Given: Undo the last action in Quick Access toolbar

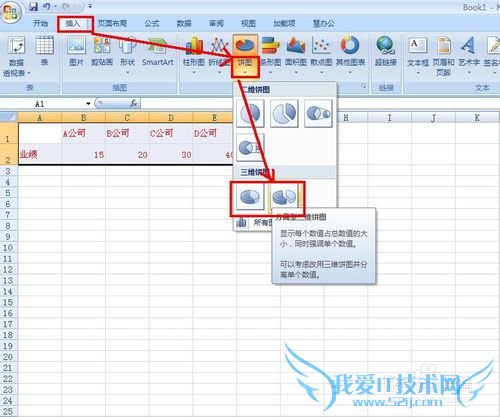Looking at the screenshot, I should point(47,6).
